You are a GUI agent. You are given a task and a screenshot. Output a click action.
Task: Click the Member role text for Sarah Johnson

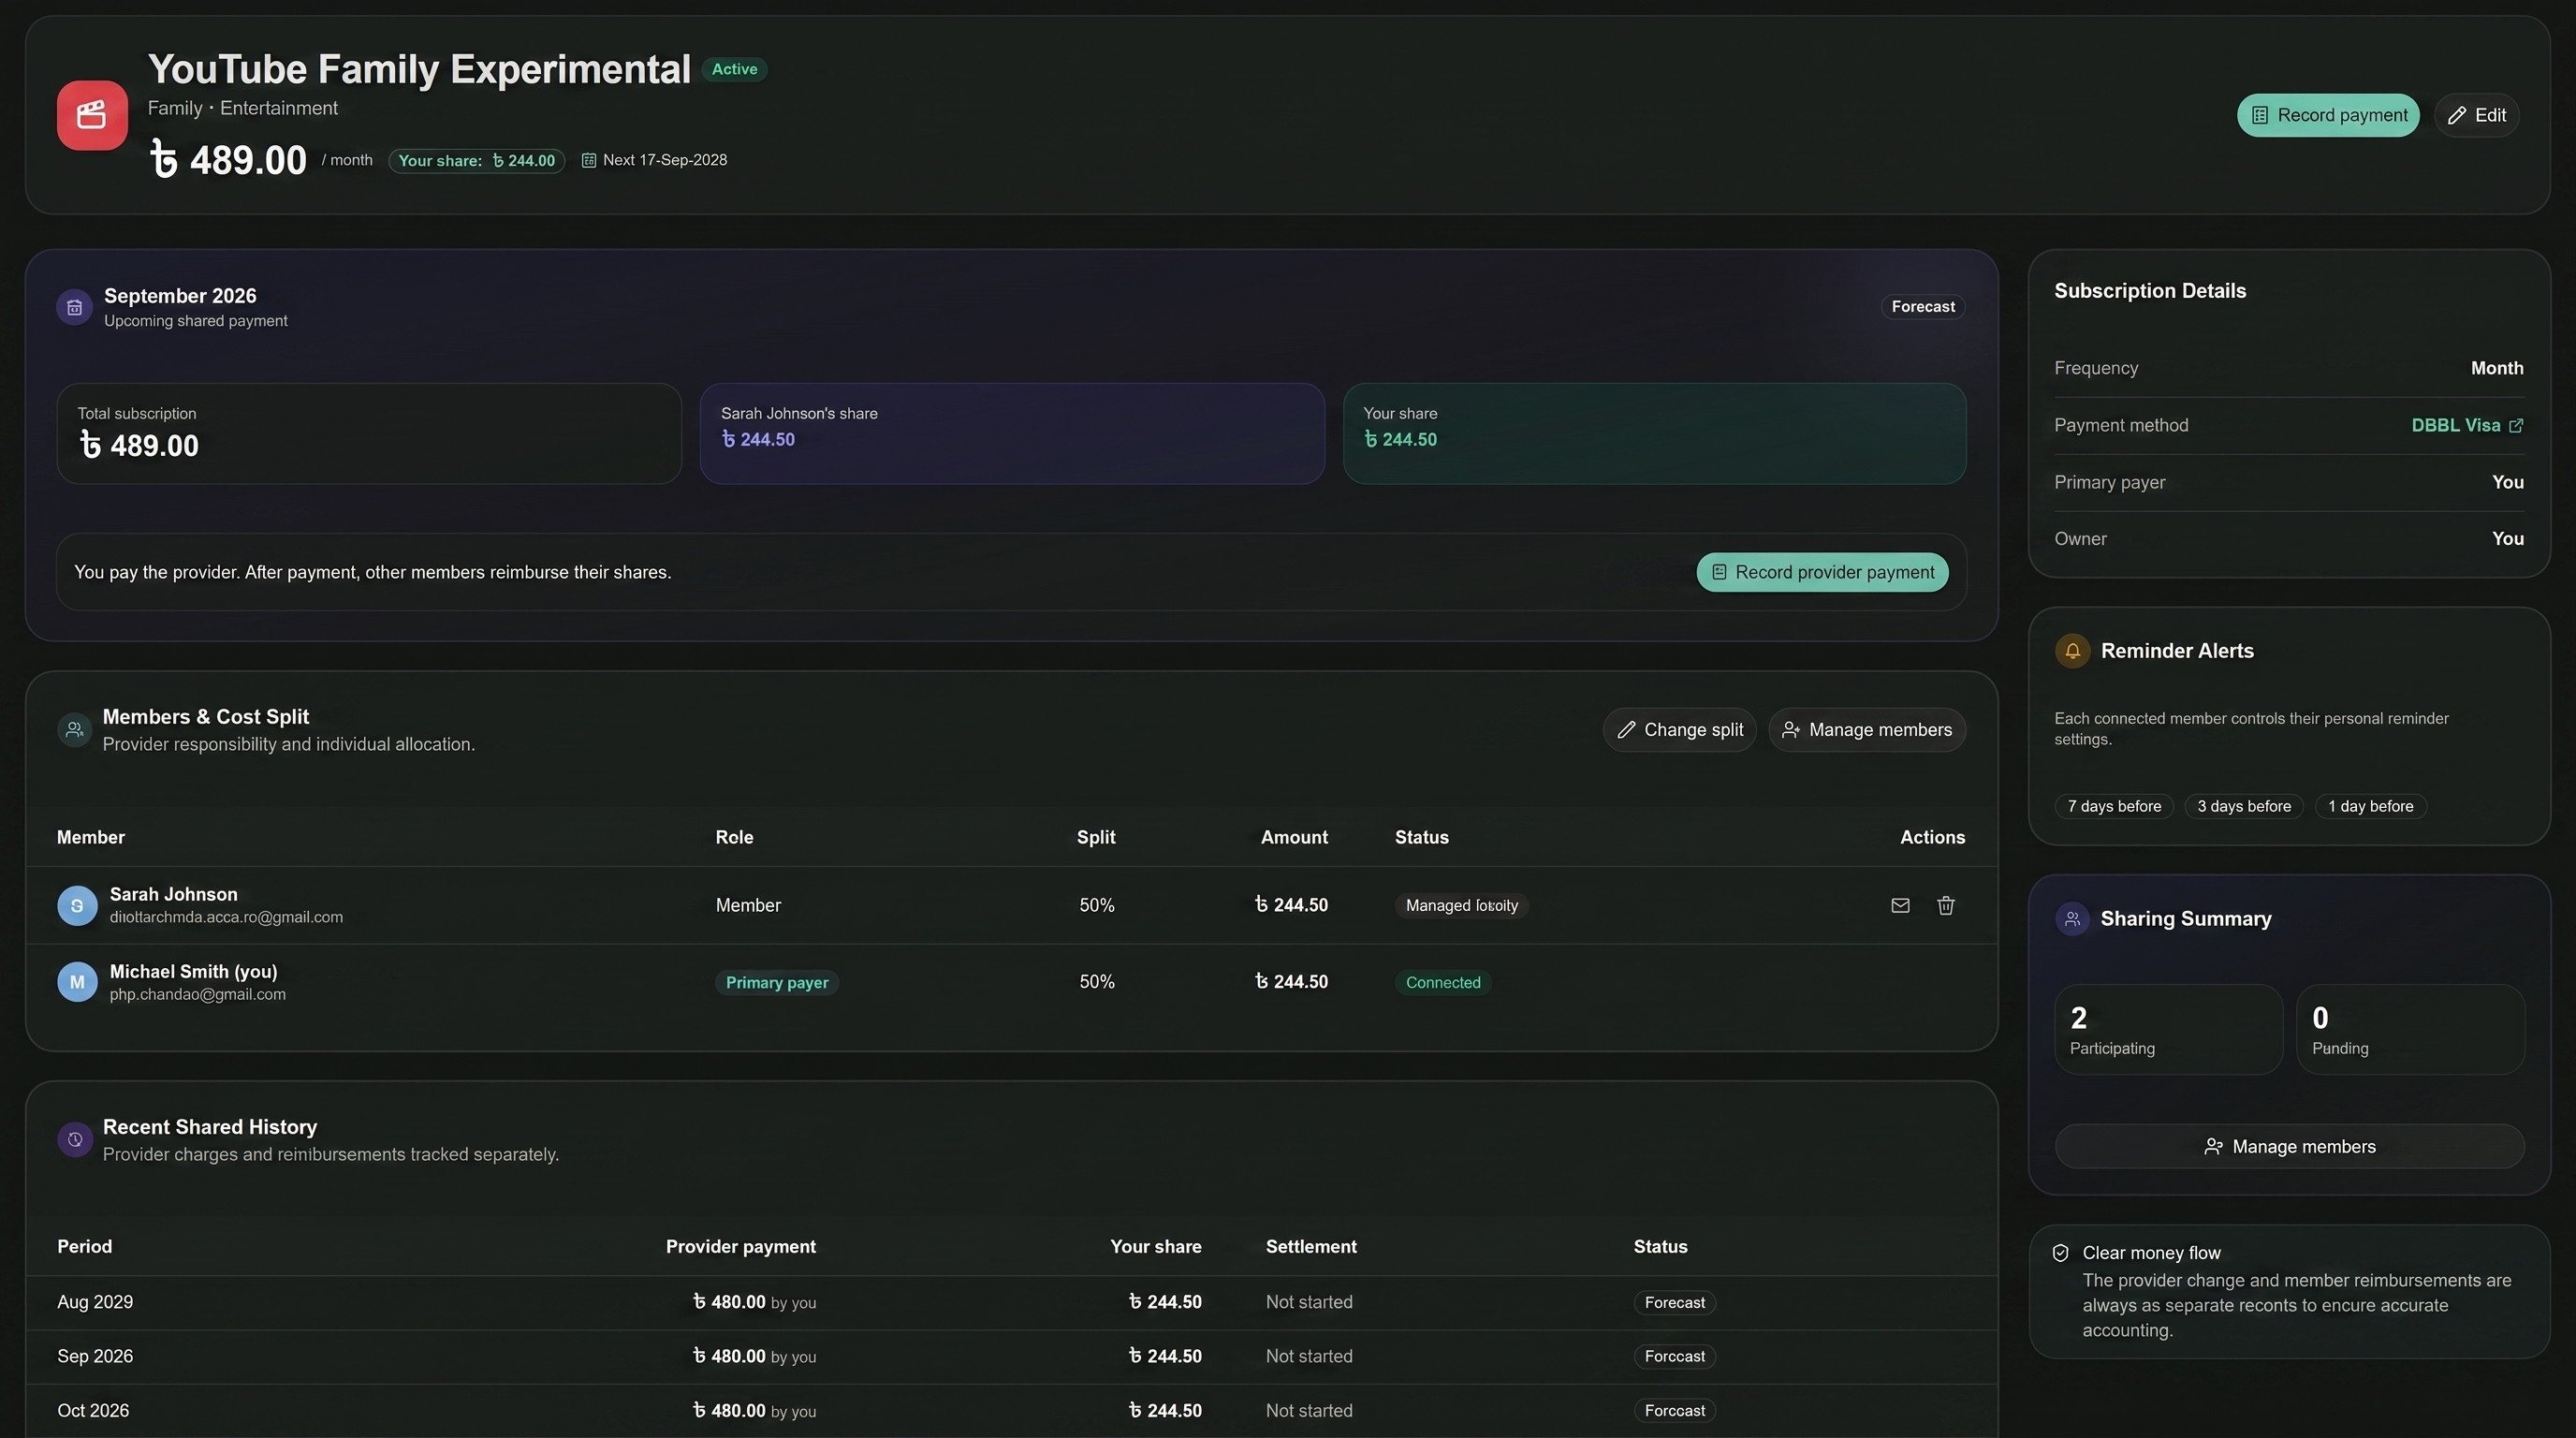[748, 905]
